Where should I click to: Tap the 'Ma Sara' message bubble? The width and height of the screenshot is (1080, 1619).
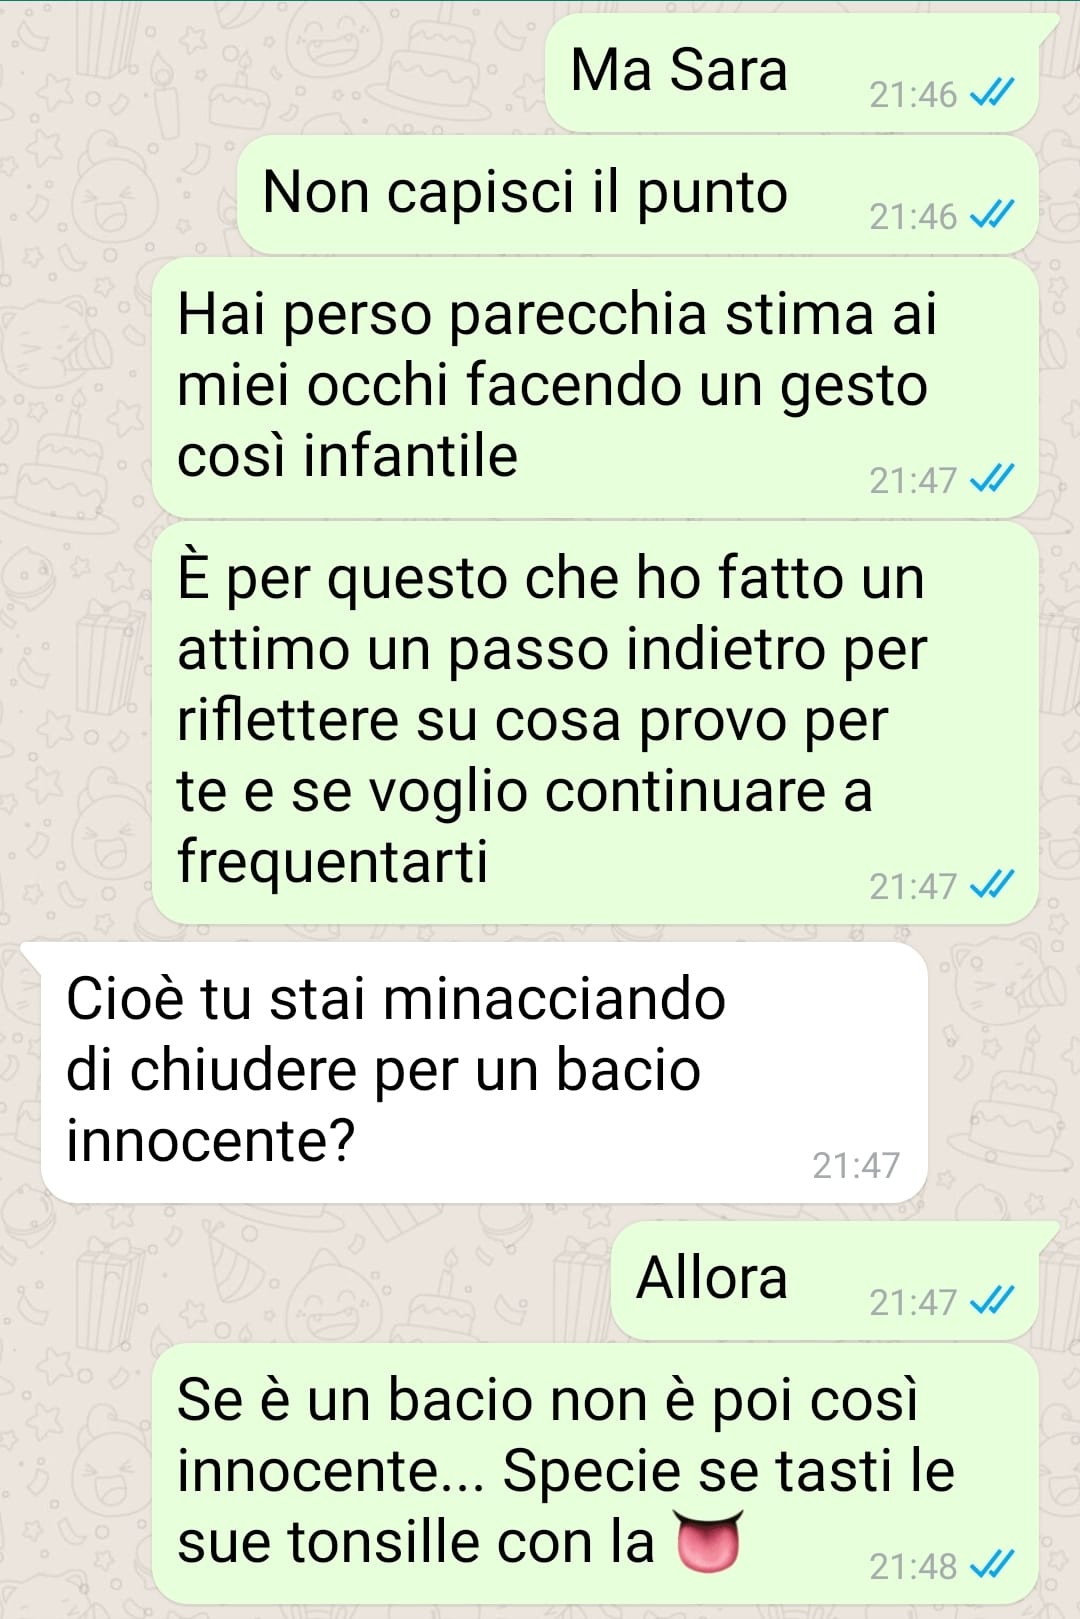(x=792, y=73)
